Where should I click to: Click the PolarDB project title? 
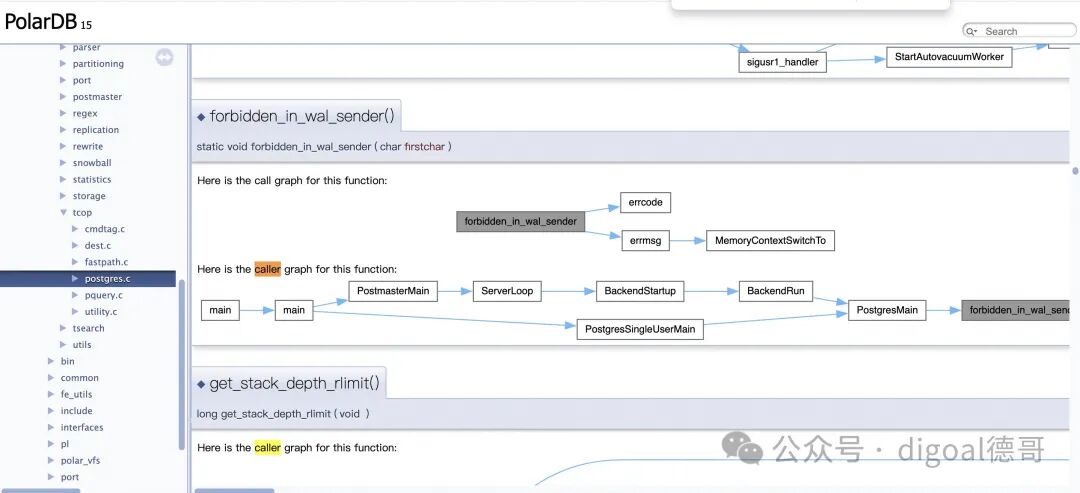(41, 22)
